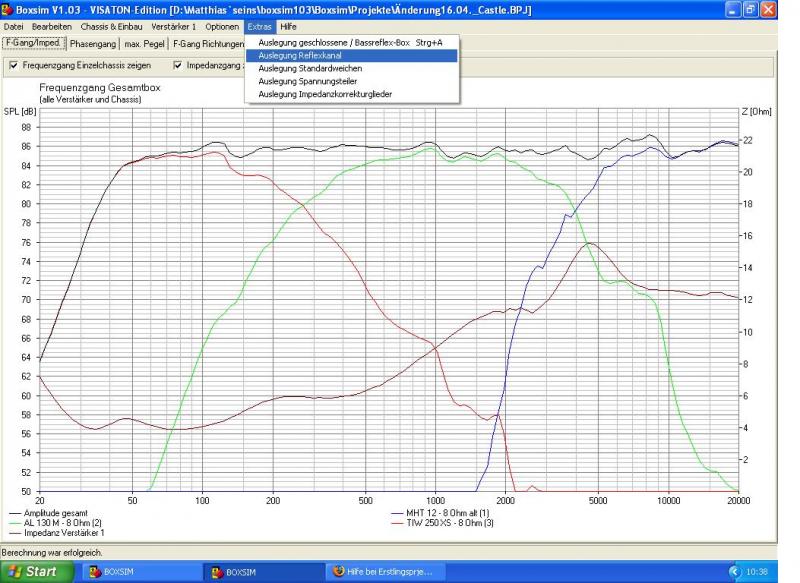
Task: Expand the Optionen menu
Action: (223, 25)
